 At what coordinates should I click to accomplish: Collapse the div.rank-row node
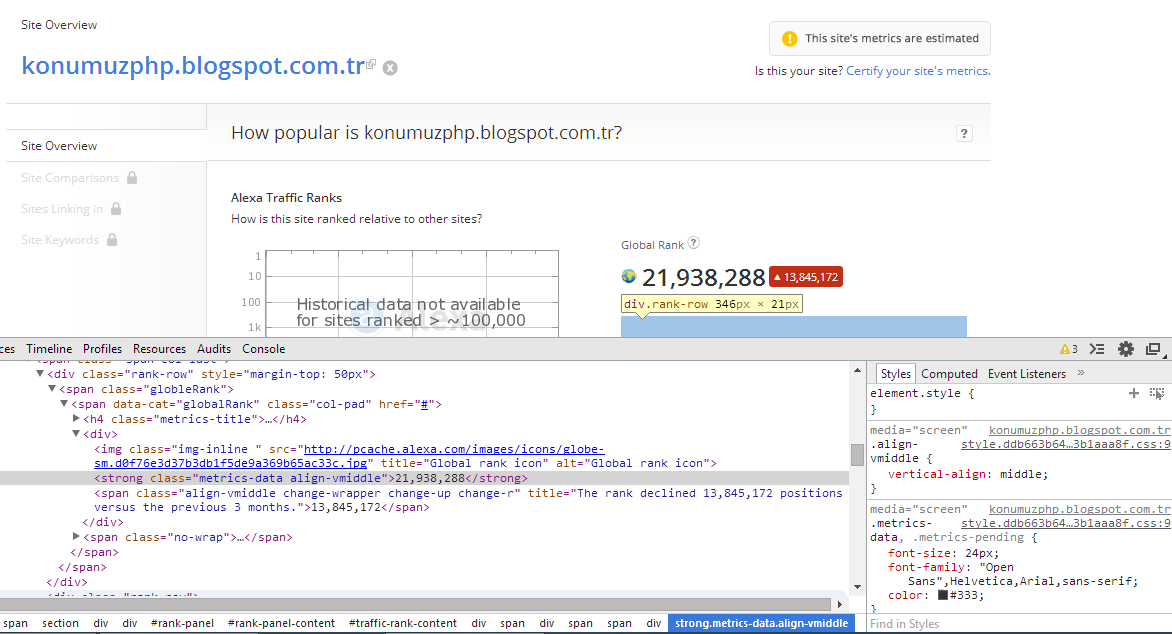[40, 374]
